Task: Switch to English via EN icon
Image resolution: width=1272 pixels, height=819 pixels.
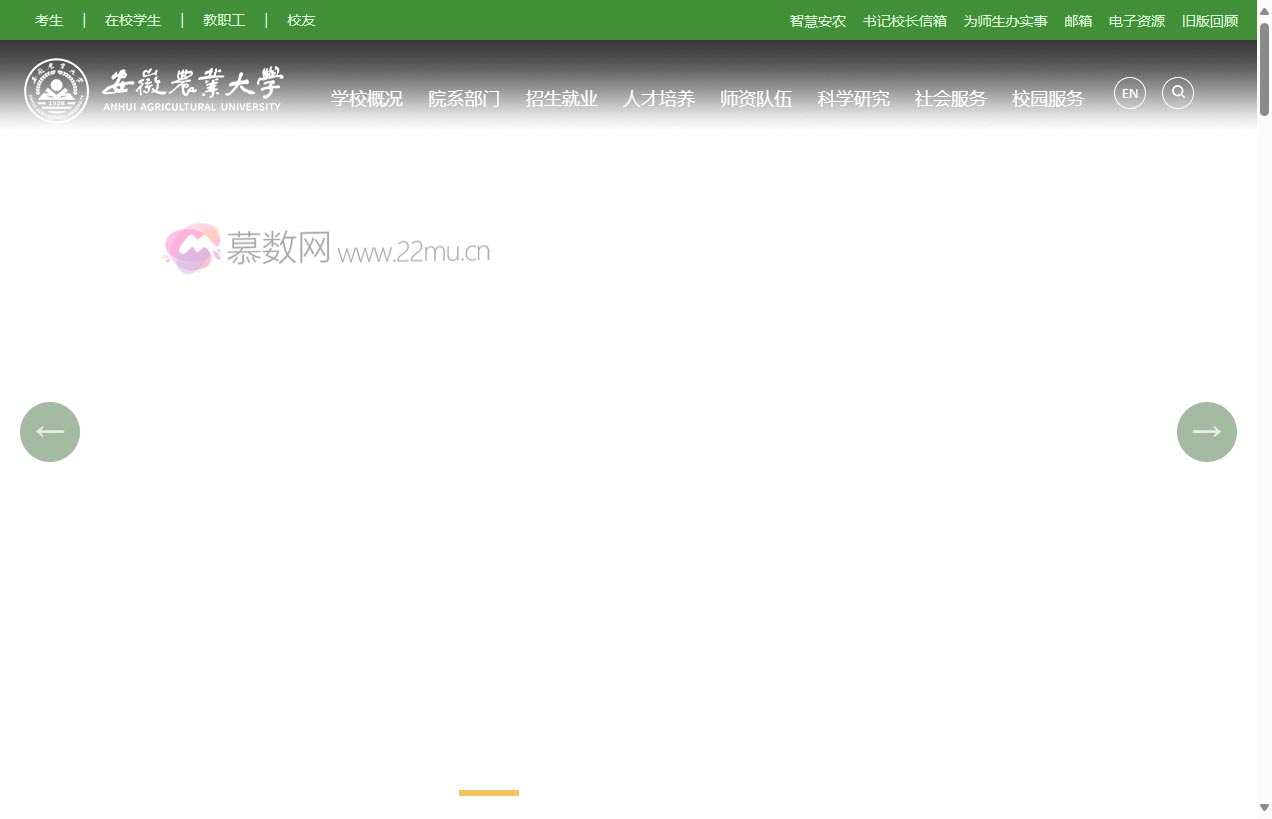Action: pyautogui.click(x=1130, y=93)
